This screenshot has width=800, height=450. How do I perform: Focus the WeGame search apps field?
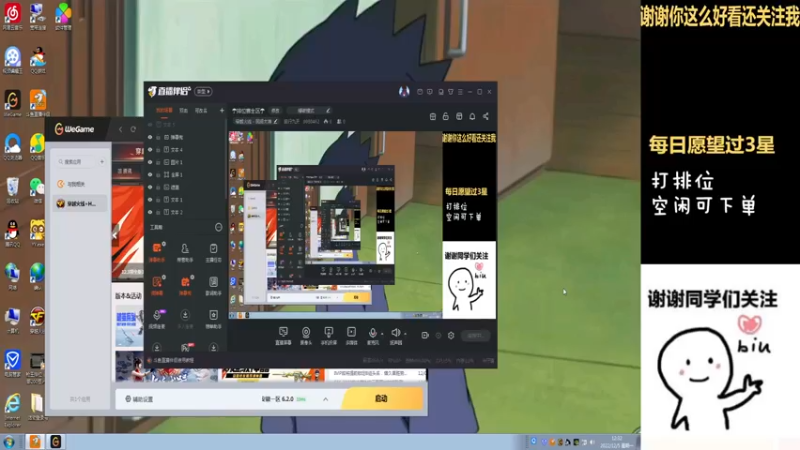[77, 162]
